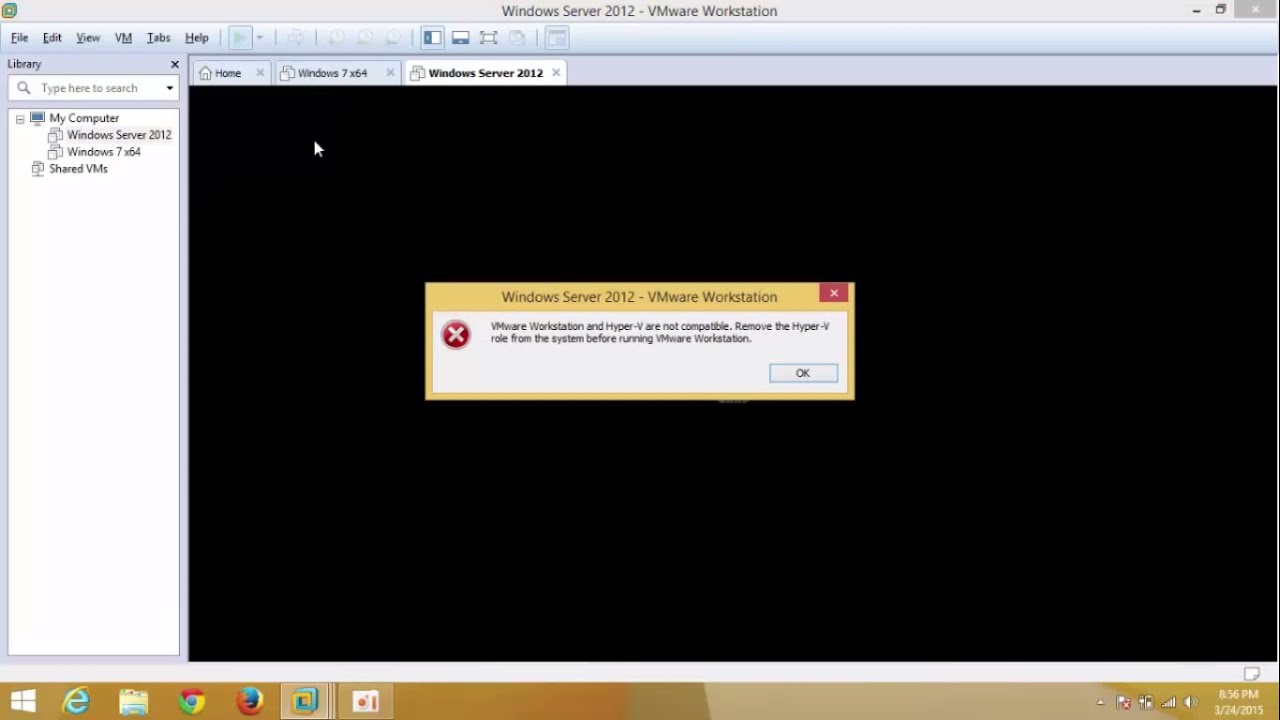Select My Computer in the Library tree
The image size is (1280, 720).
(84, 118)
